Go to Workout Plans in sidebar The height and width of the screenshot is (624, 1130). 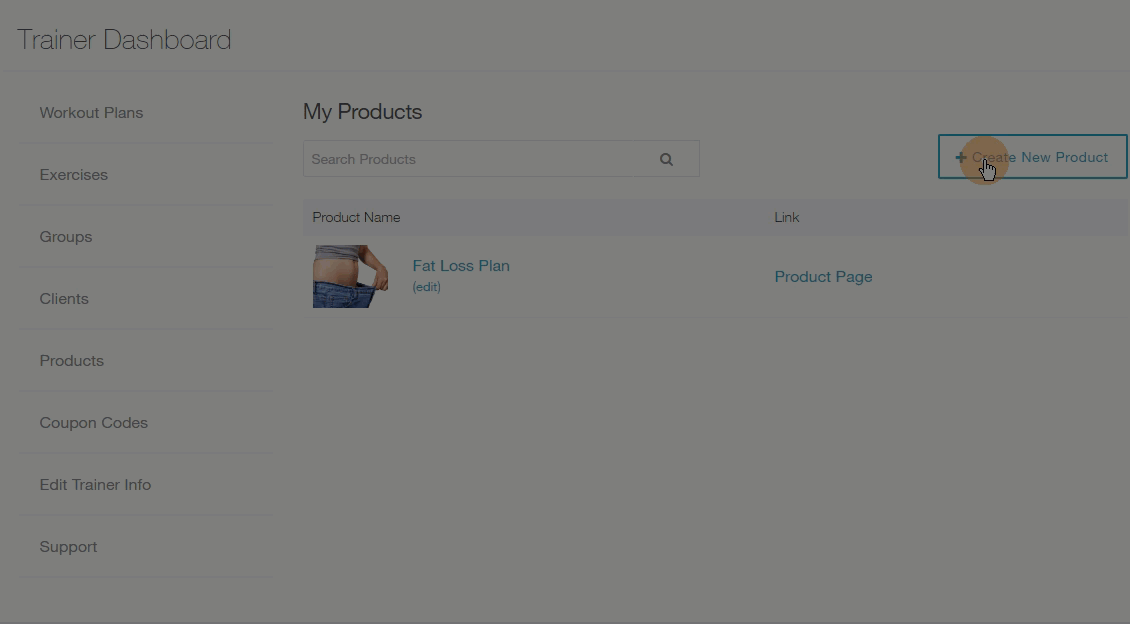(92, 112)
